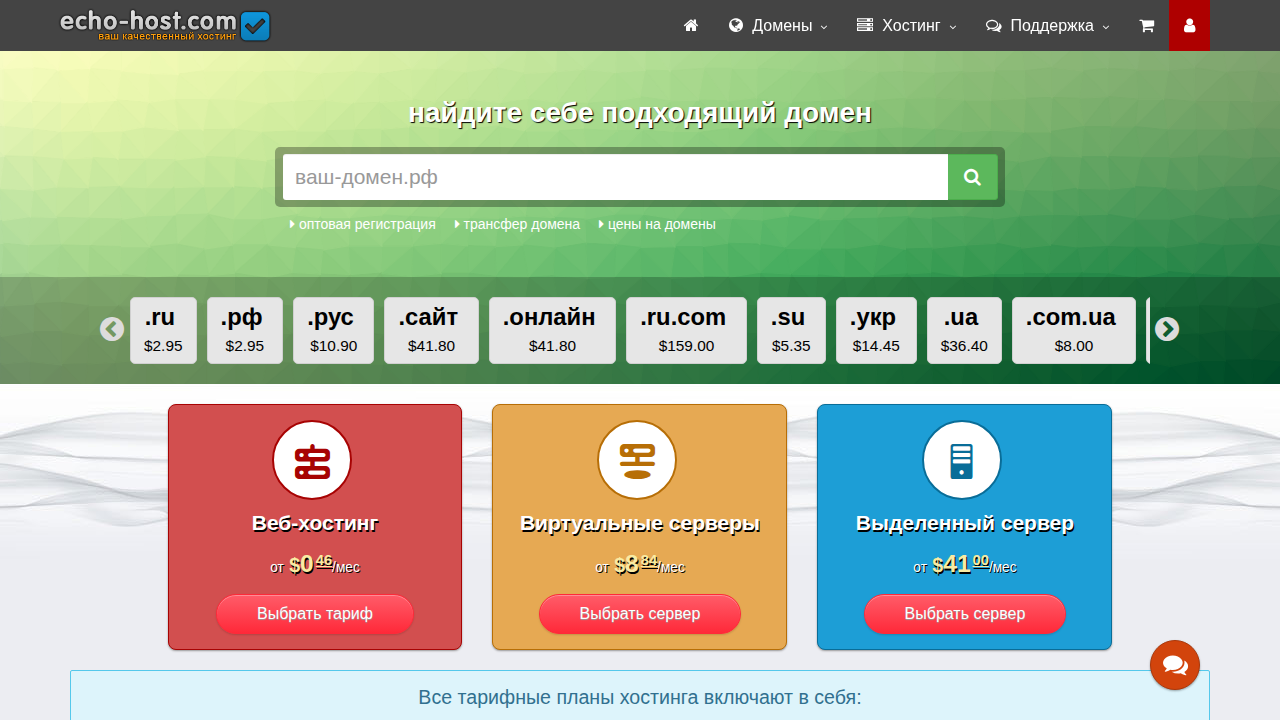The height and width of the screenshot is (720, 1280).
Task: Select the .ru domain tile
Action: (163, 330)
